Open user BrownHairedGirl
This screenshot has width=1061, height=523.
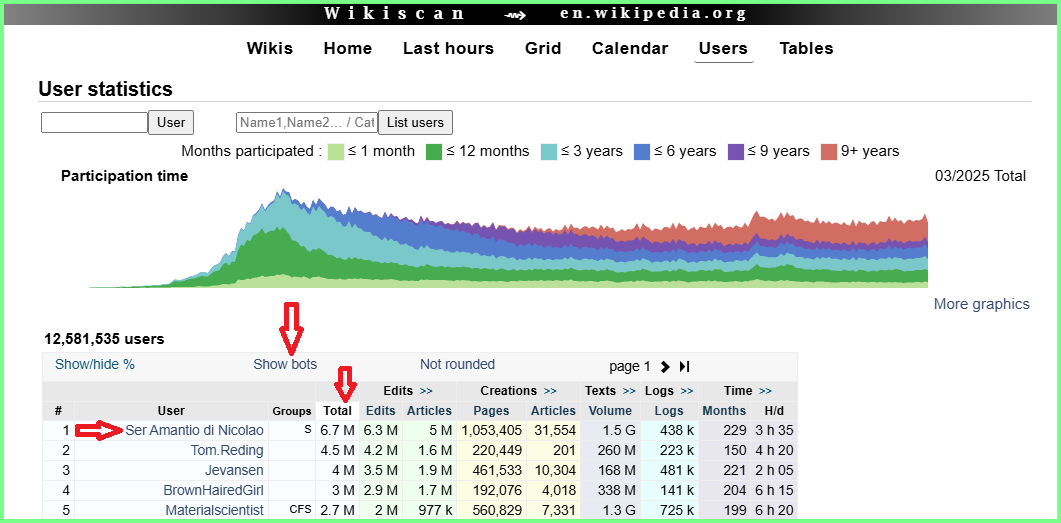213,490
